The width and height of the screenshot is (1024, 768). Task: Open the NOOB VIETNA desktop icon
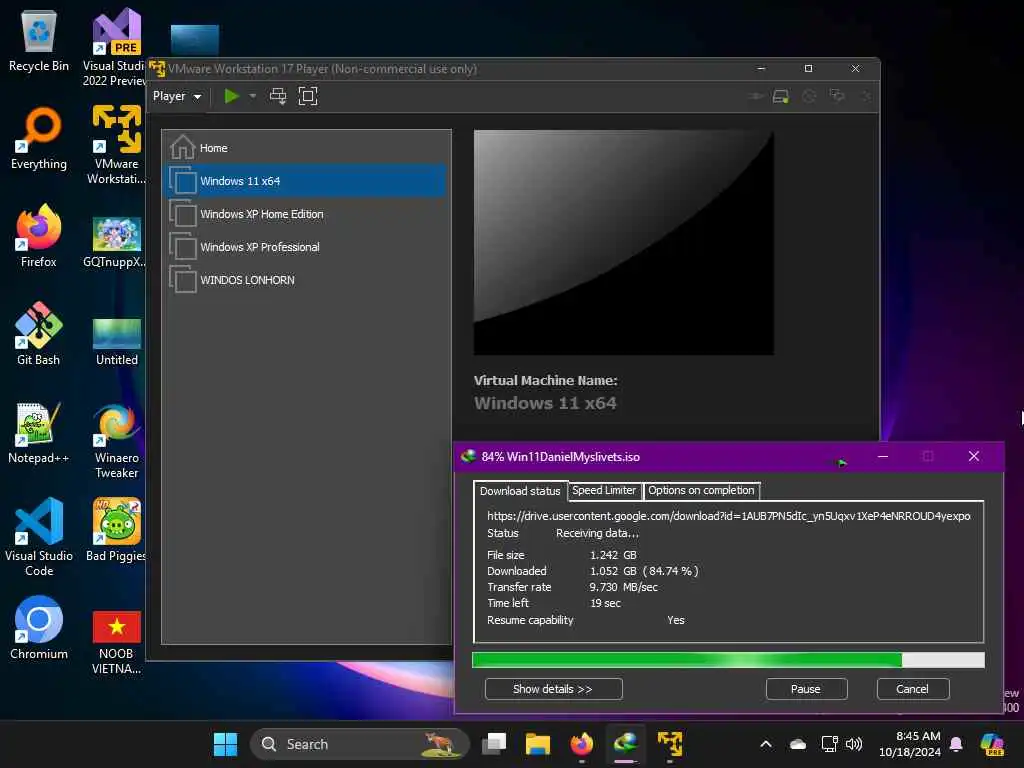(x=116, y=641)
